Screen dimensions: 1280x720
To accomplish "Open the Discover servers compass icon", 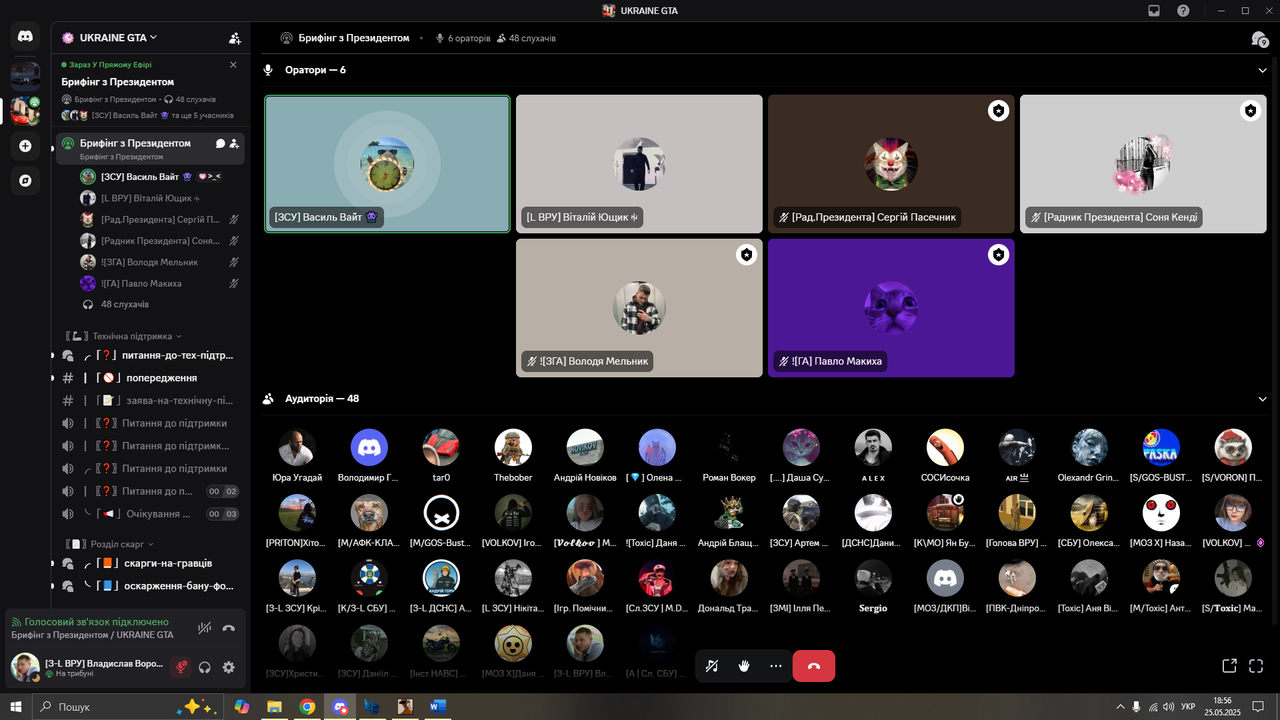I will 25,181.
